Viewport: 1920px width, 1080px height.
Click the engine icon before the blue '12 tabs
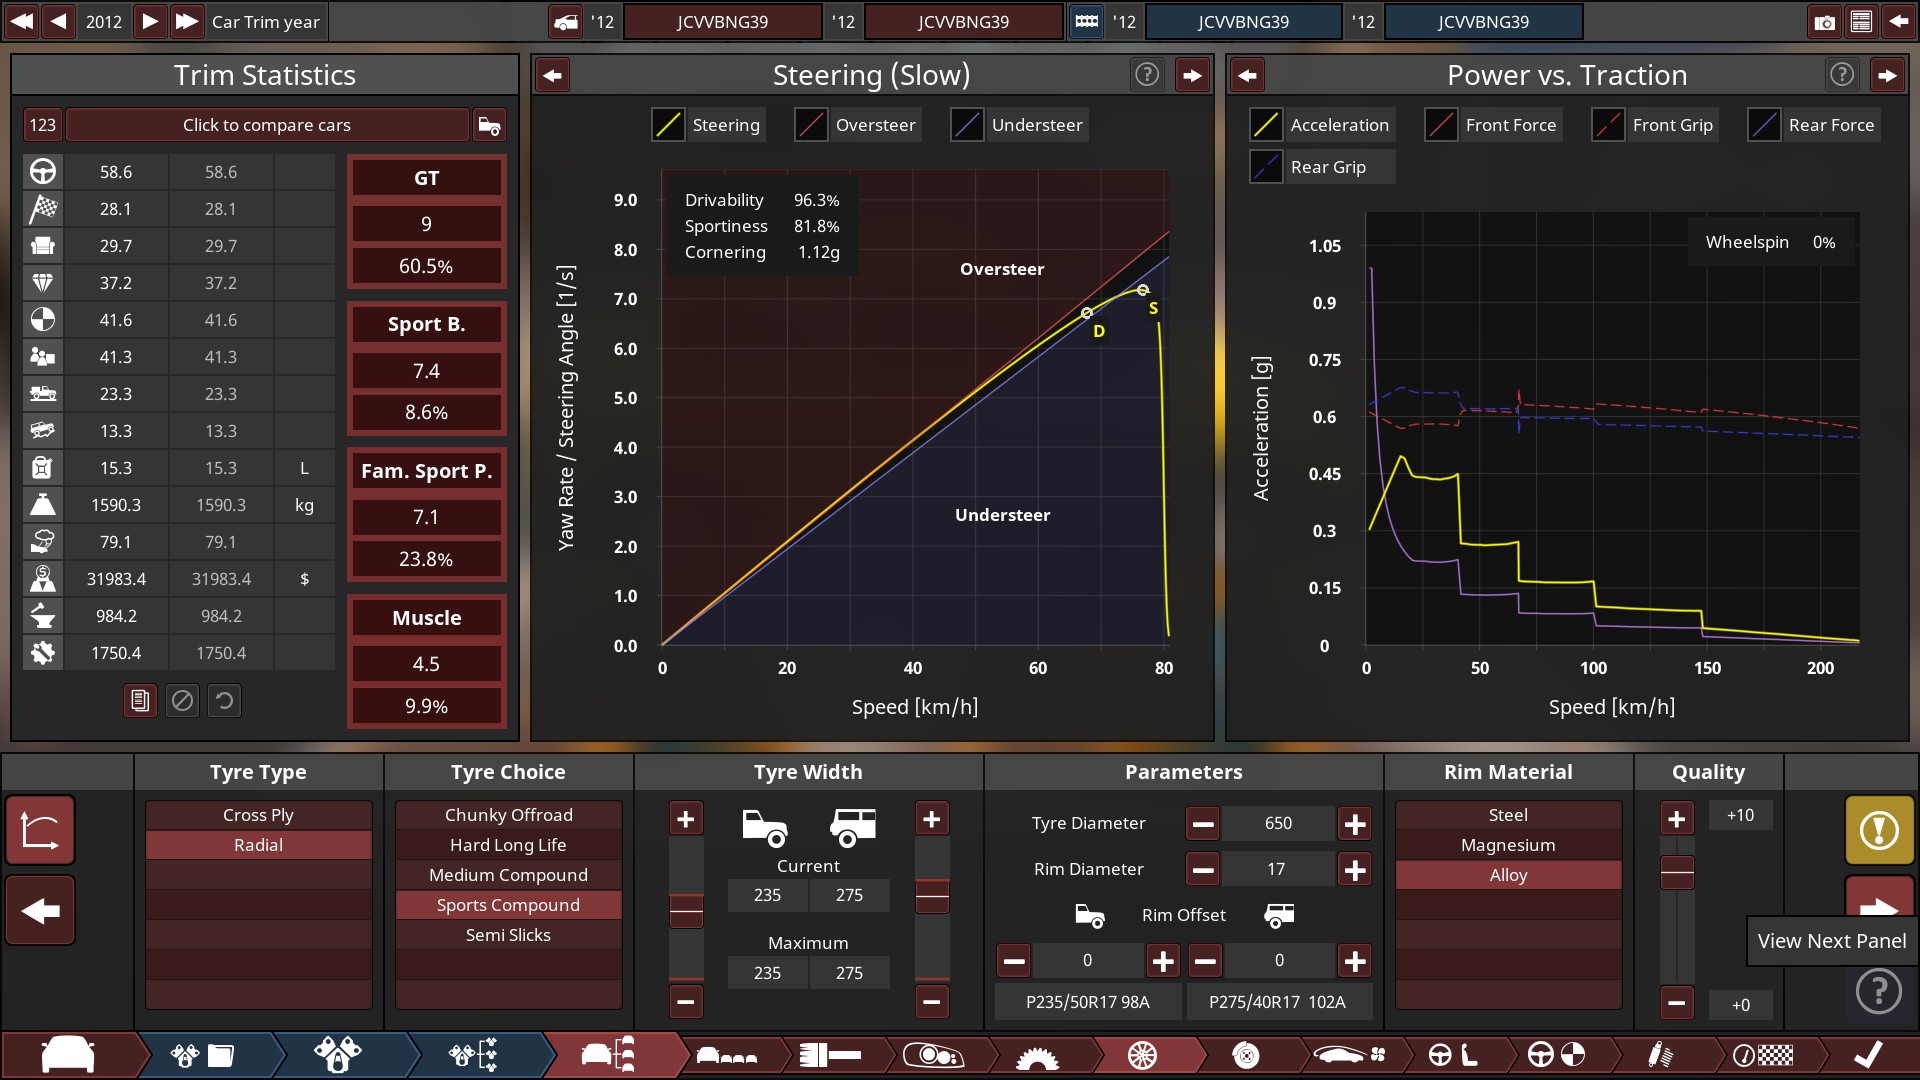(x=1086, y=21)
